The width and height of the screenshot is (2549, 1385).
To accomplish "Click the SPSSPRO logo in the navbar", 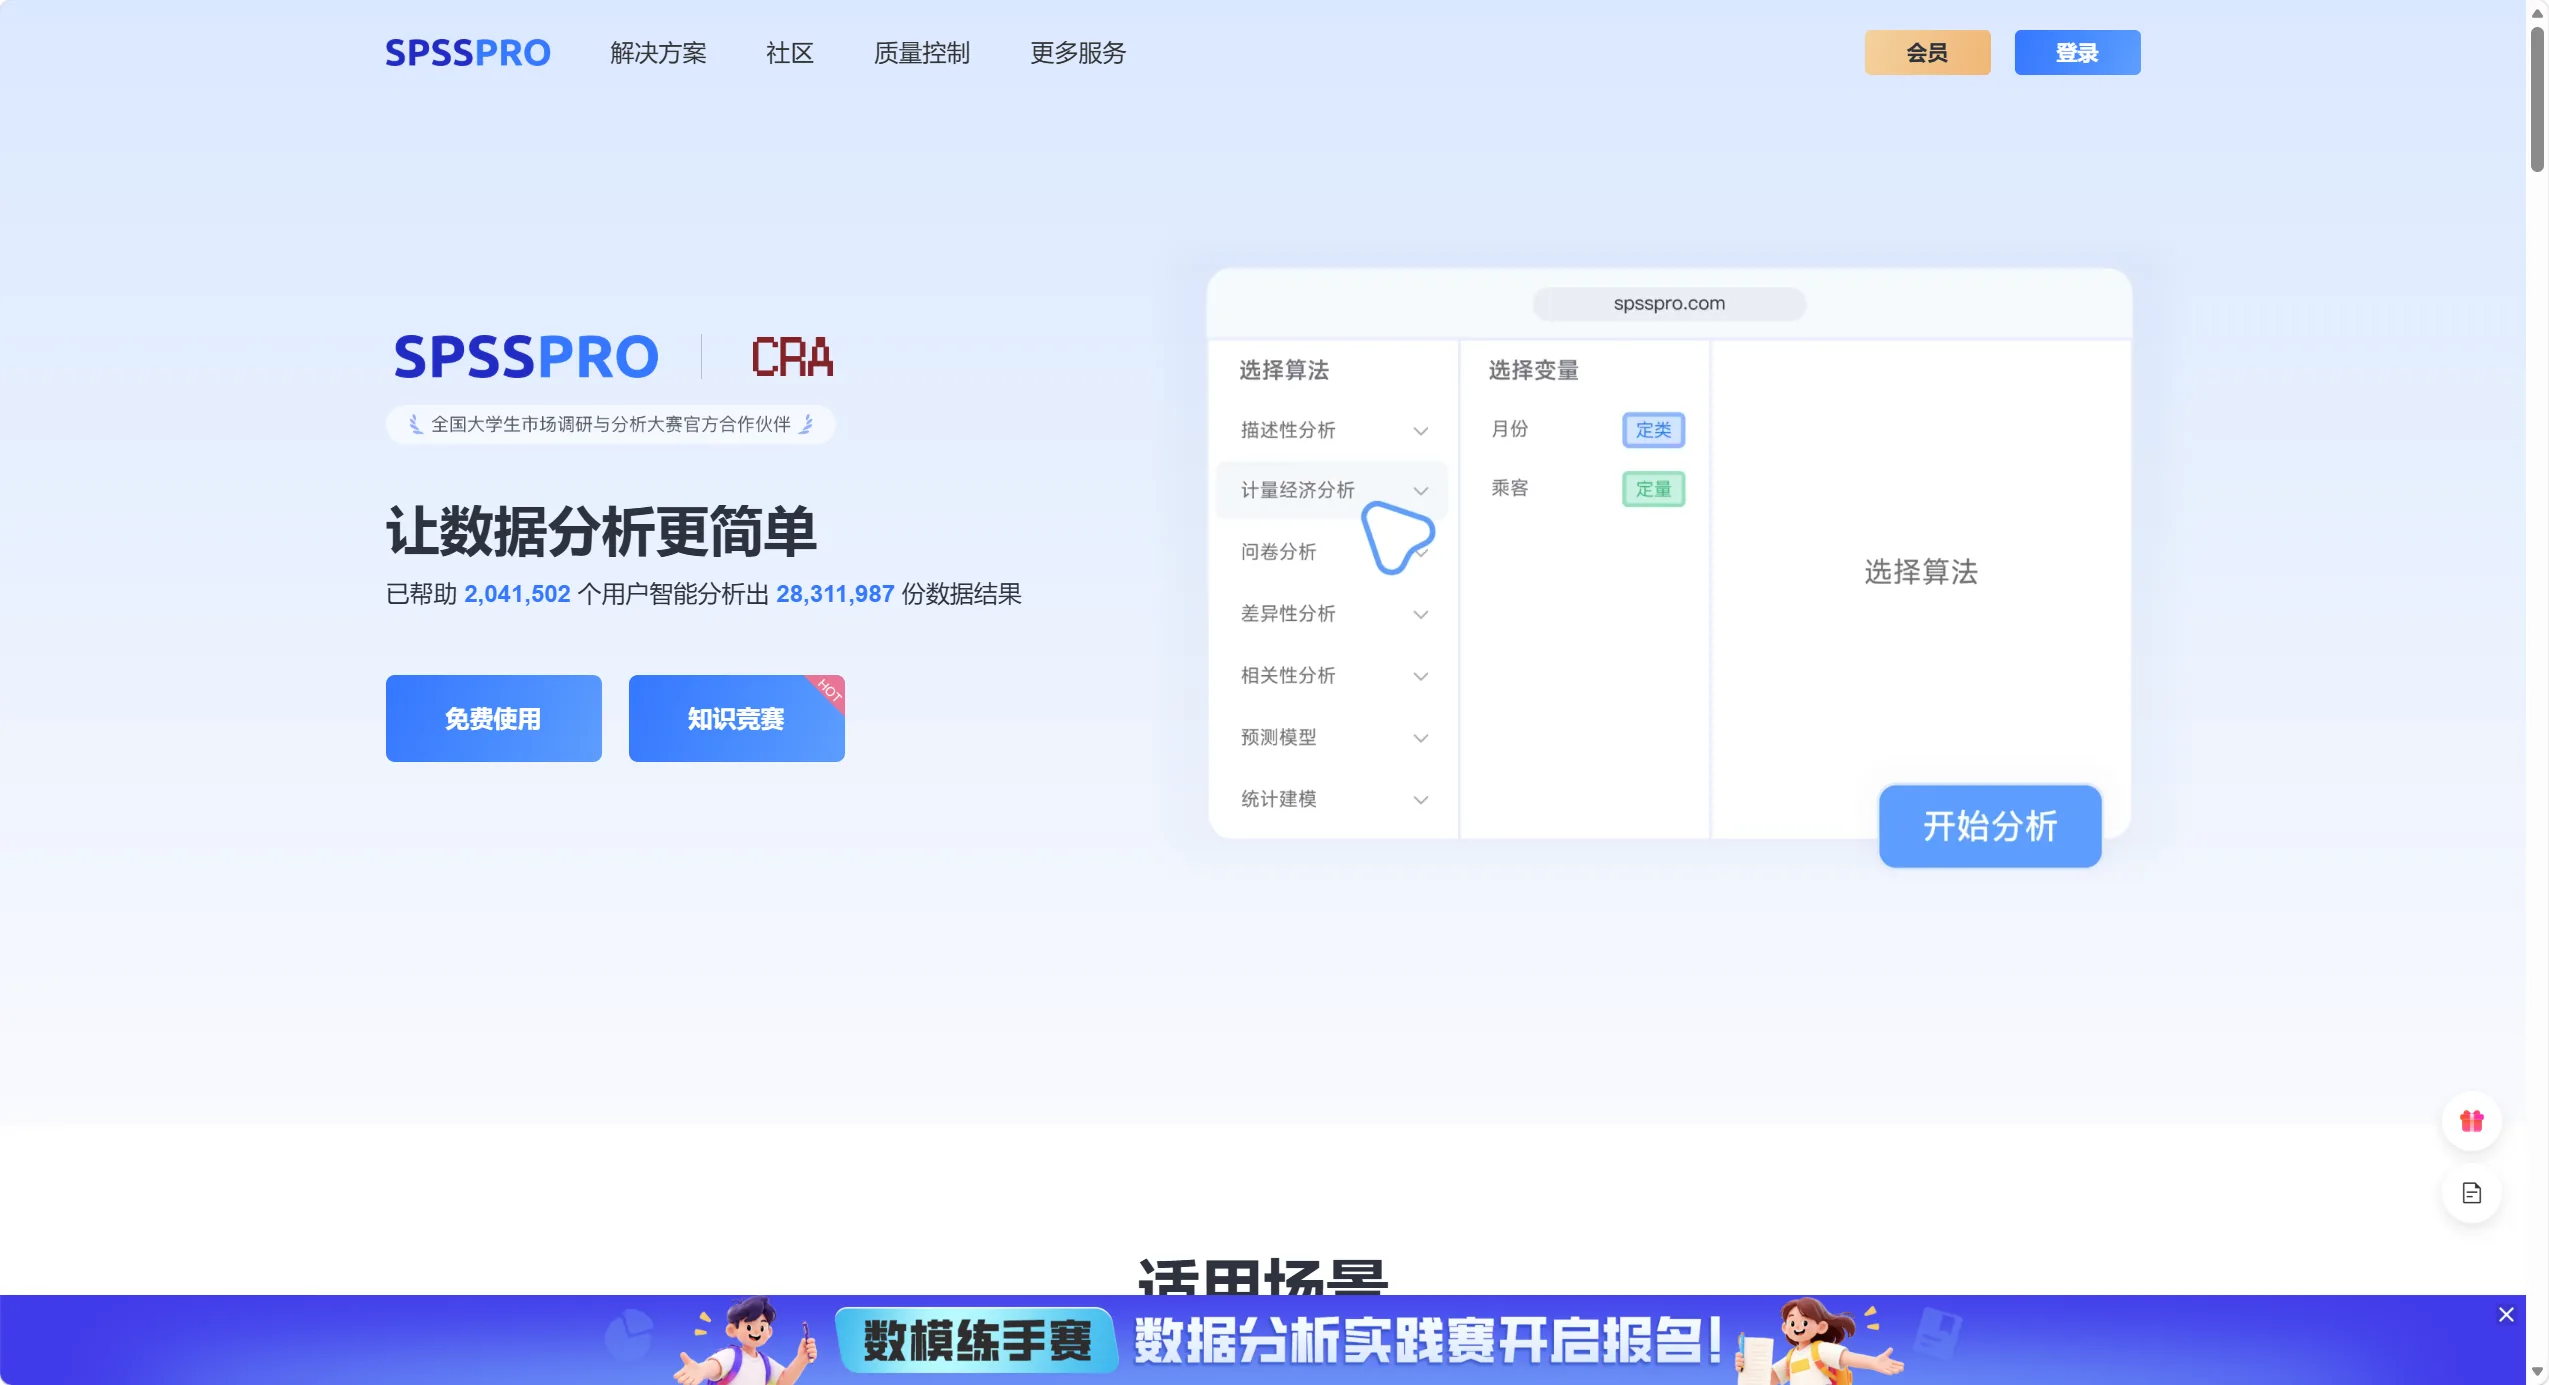I will tap(468, 53).
